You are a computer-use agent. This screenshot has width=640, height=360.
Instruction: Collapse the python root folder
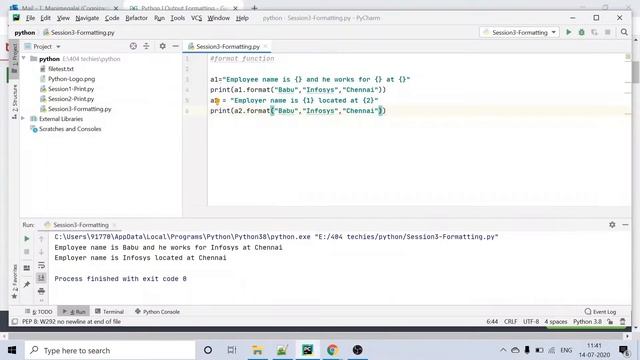pyautogui.click(x=24, y=59)
